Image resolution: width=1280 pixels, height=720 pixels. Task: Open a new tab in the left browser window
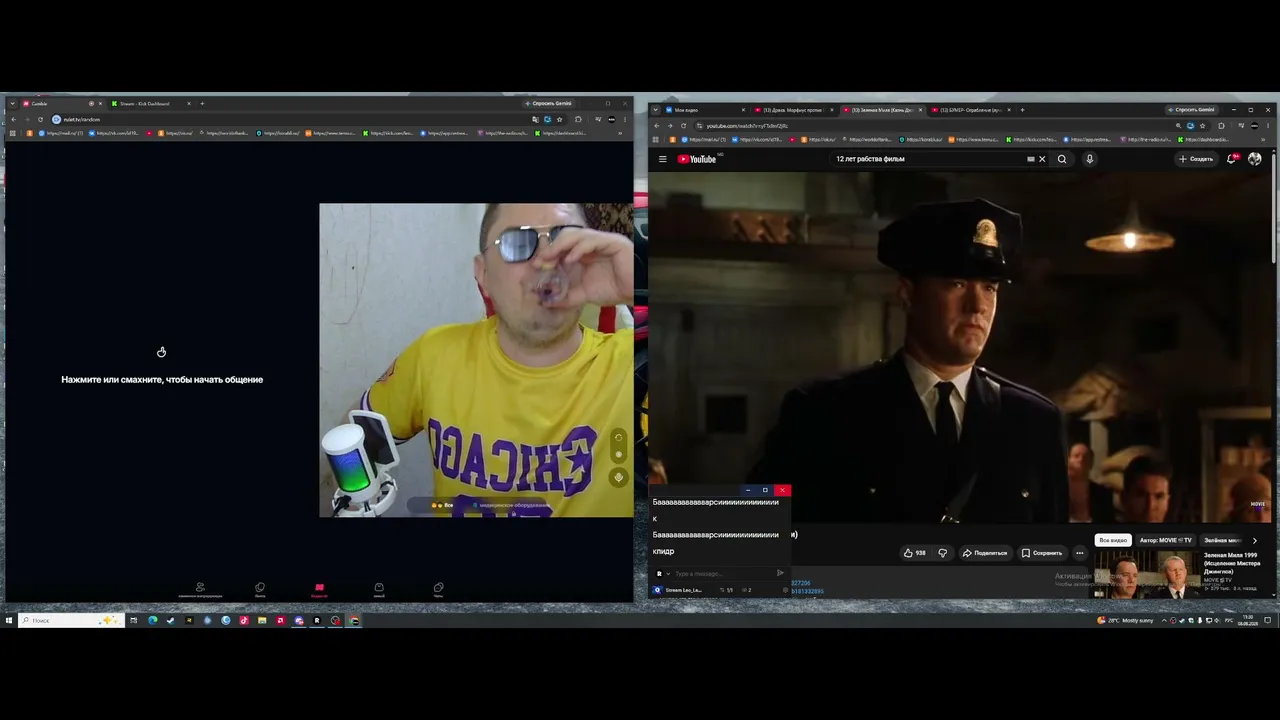(202, 104)
